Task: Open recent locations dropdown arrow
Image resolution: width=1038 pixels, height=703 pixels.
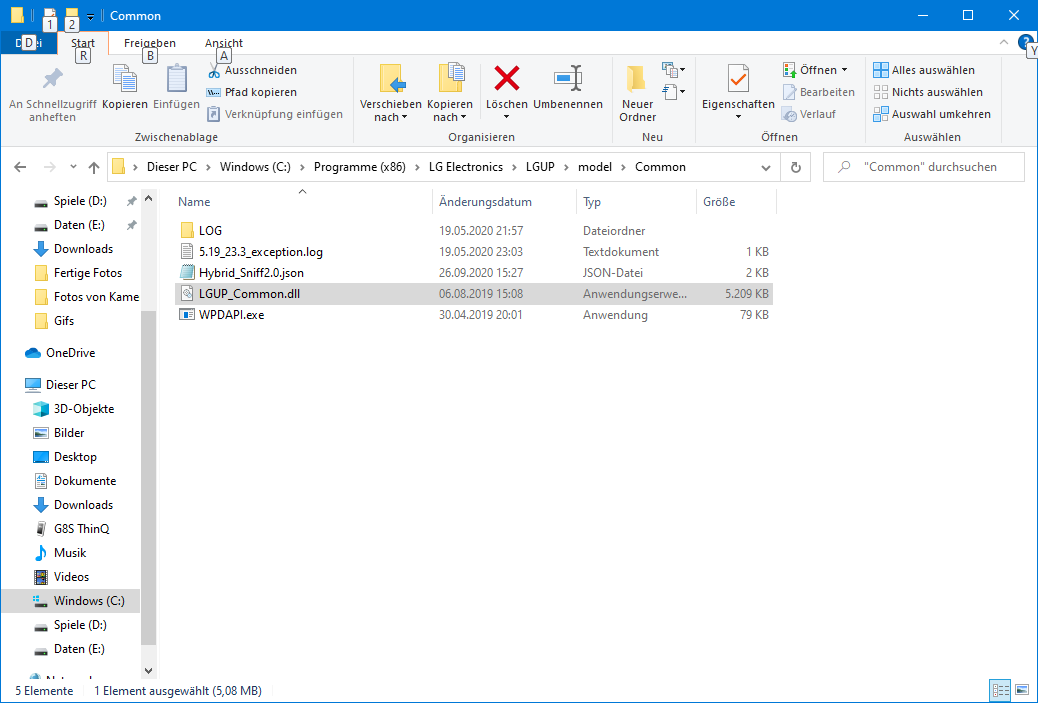Action: pyautogui.click(x=73, y=167)
